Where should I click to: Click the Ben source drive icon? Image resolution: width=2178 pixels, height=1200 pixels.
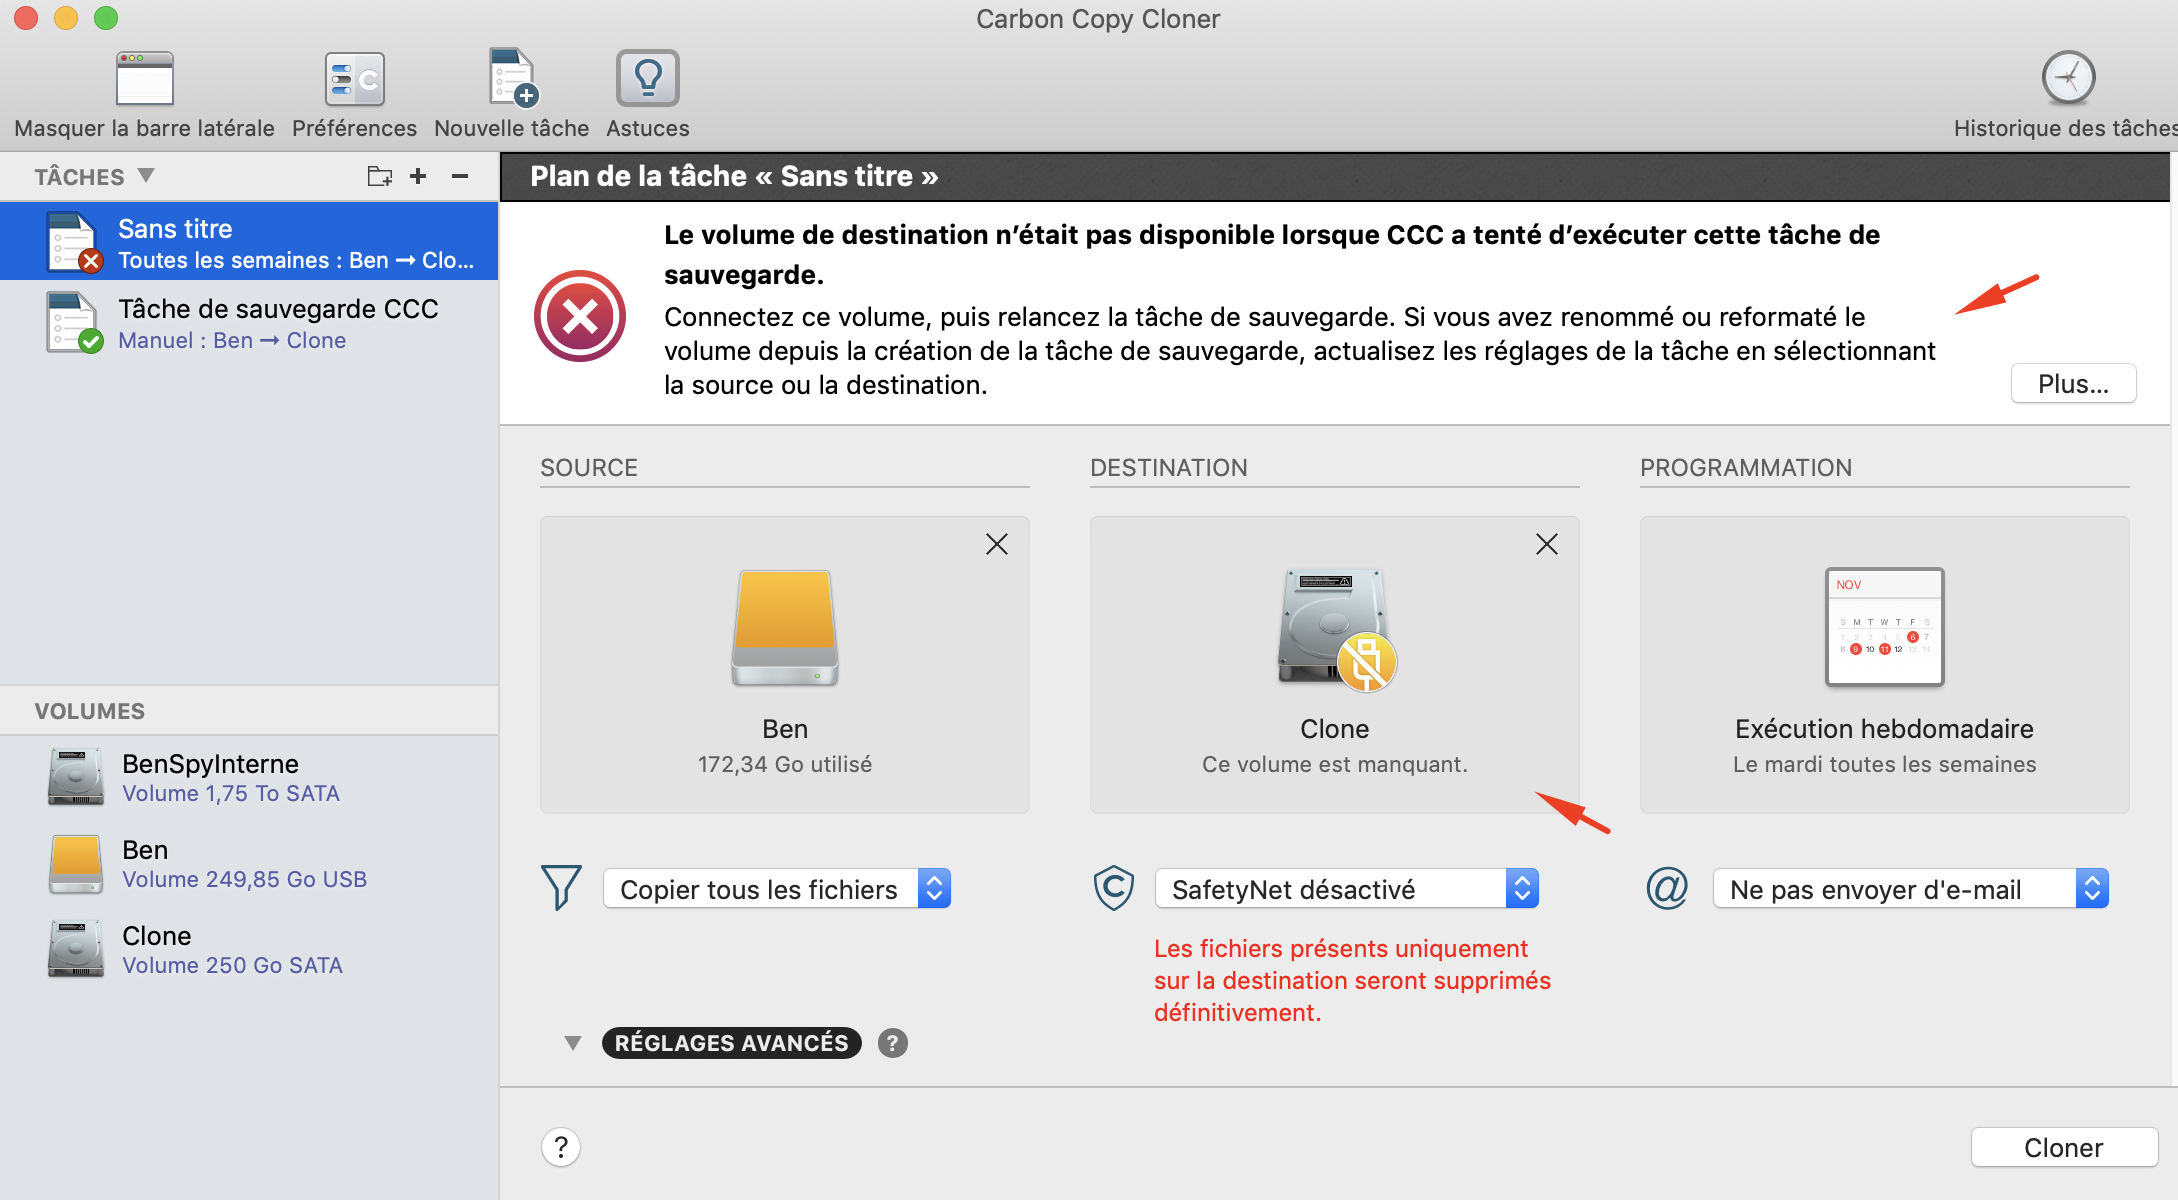785,627
